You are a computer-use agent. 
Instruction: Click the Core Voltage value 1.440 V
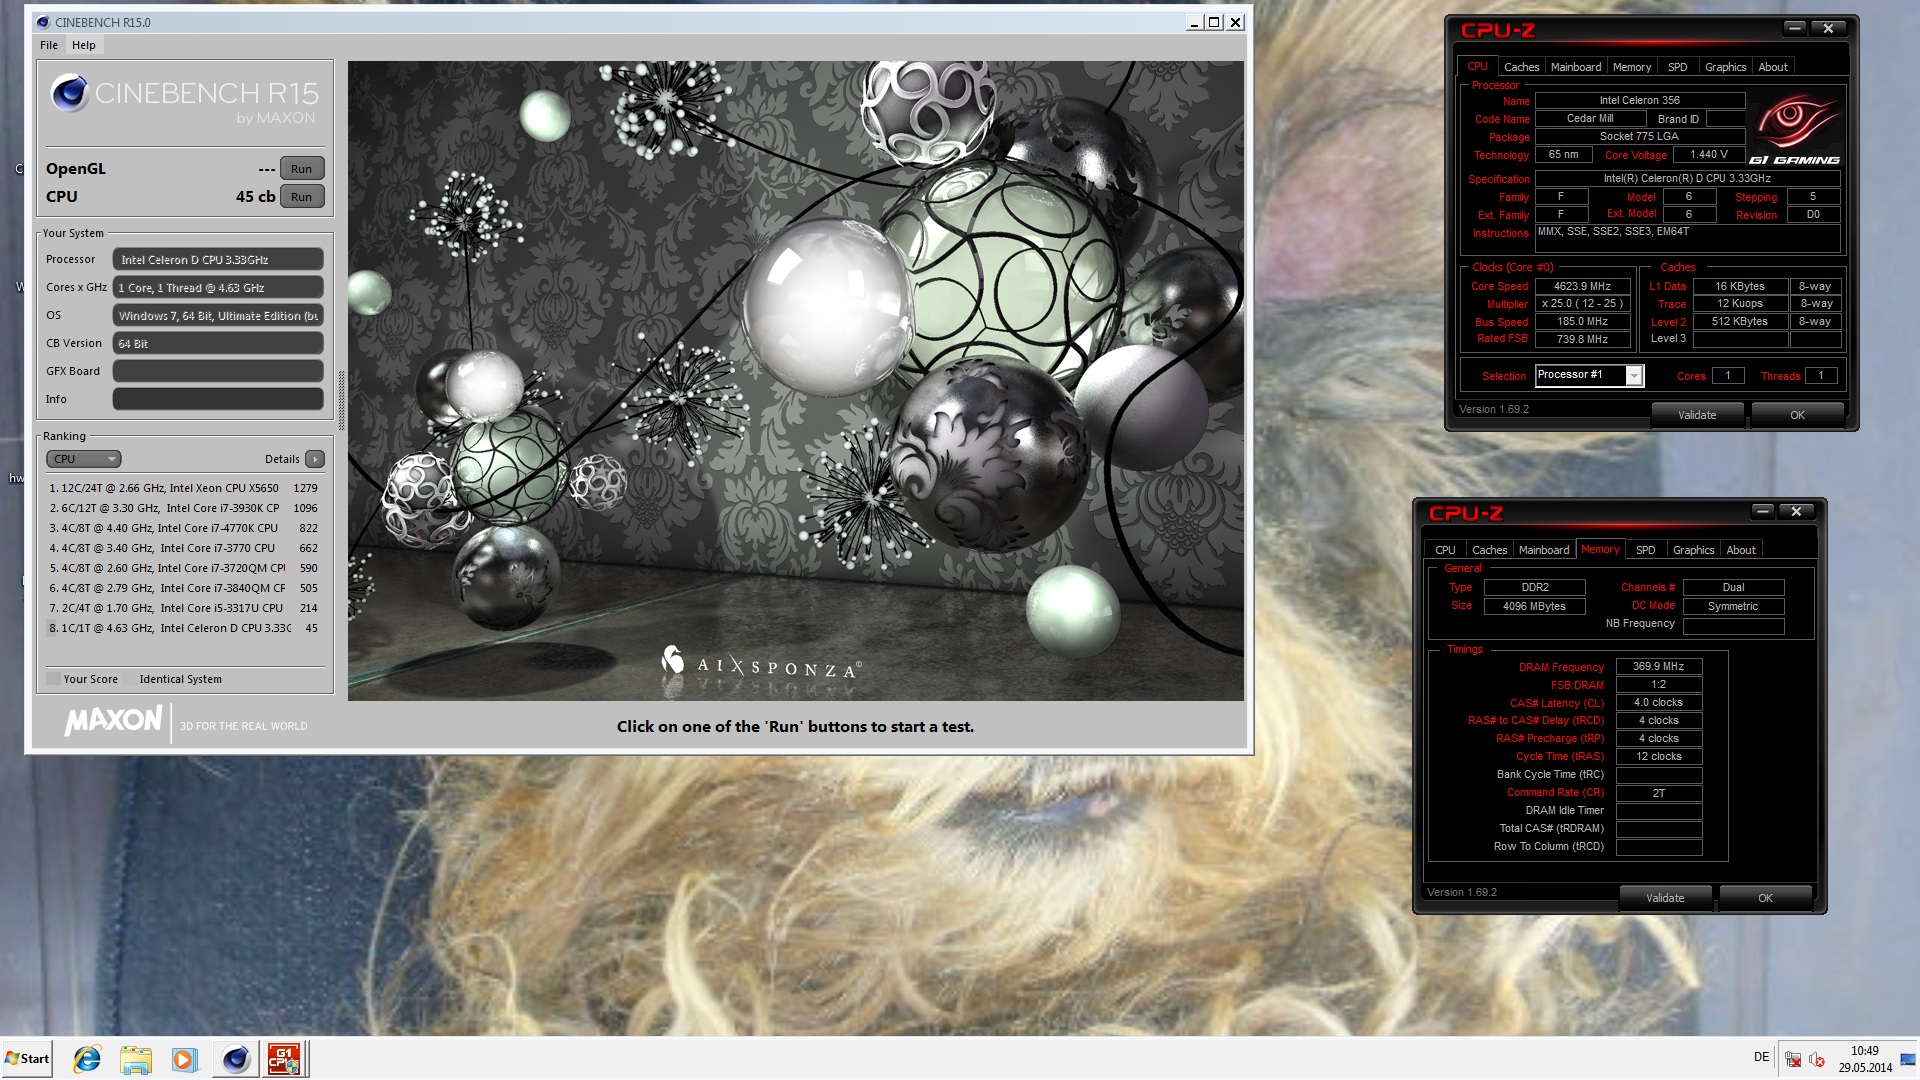(1709, 155)
